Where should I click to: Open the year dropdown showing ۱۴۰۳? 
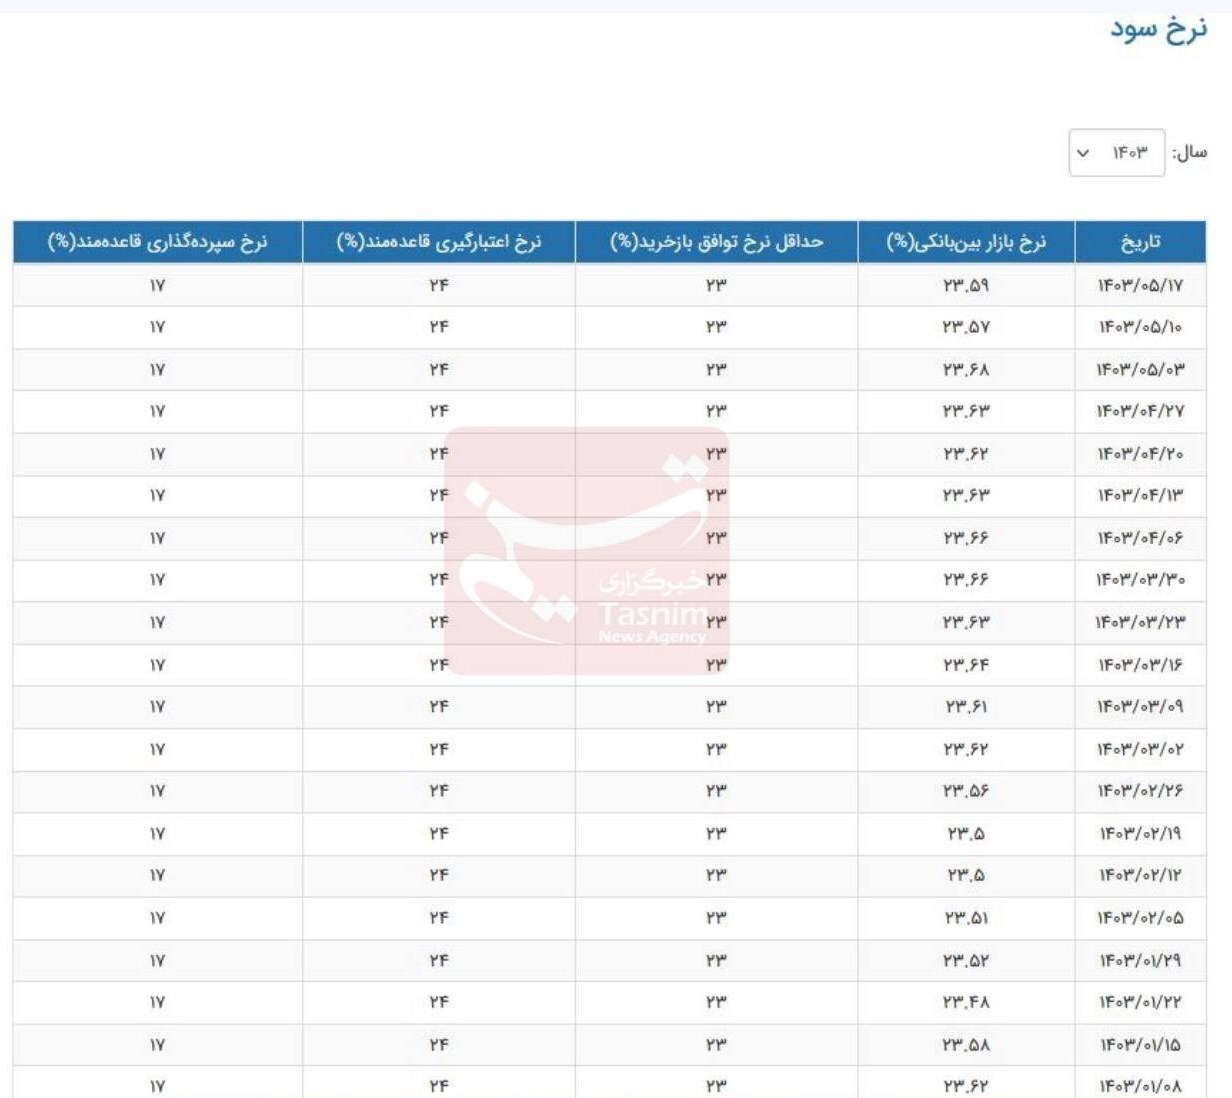coord(1117,153)
